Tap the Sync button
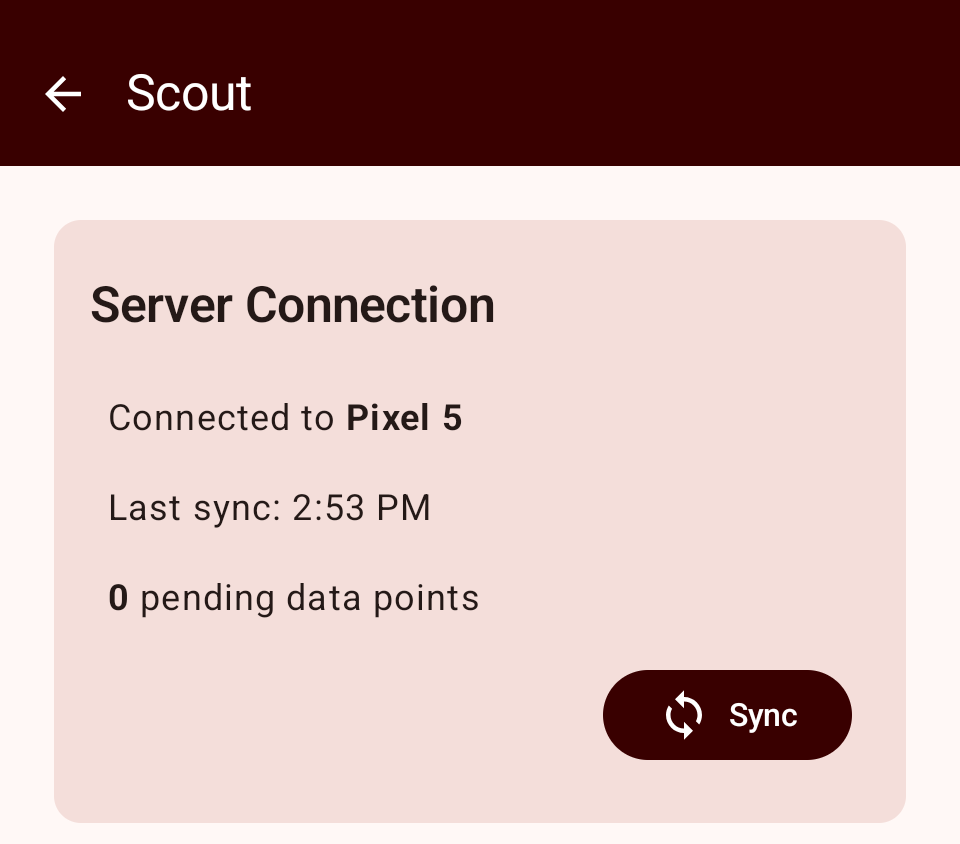Image resolution: width=960 pixels, height=844 pixels. click(727, 715)
